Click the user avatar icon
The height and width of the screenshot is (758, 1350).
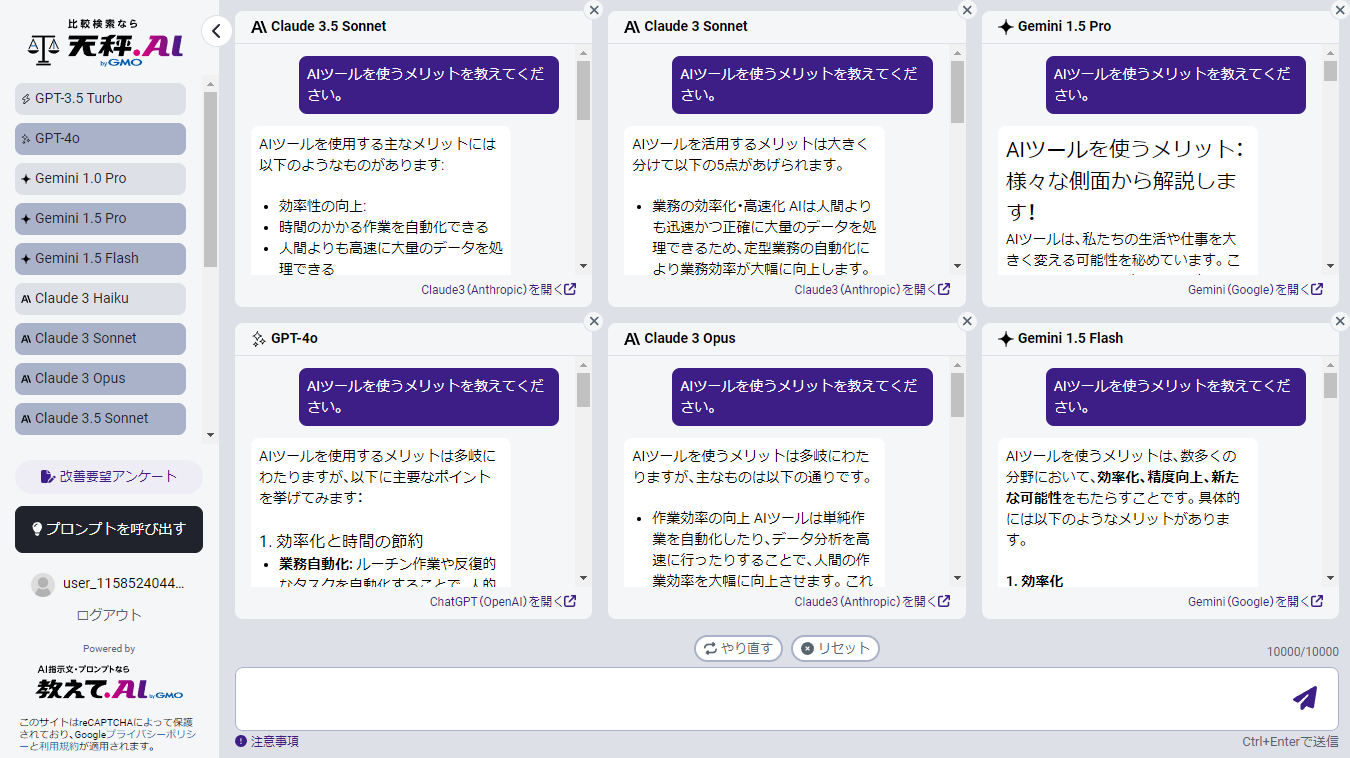[x=43, y=584]
